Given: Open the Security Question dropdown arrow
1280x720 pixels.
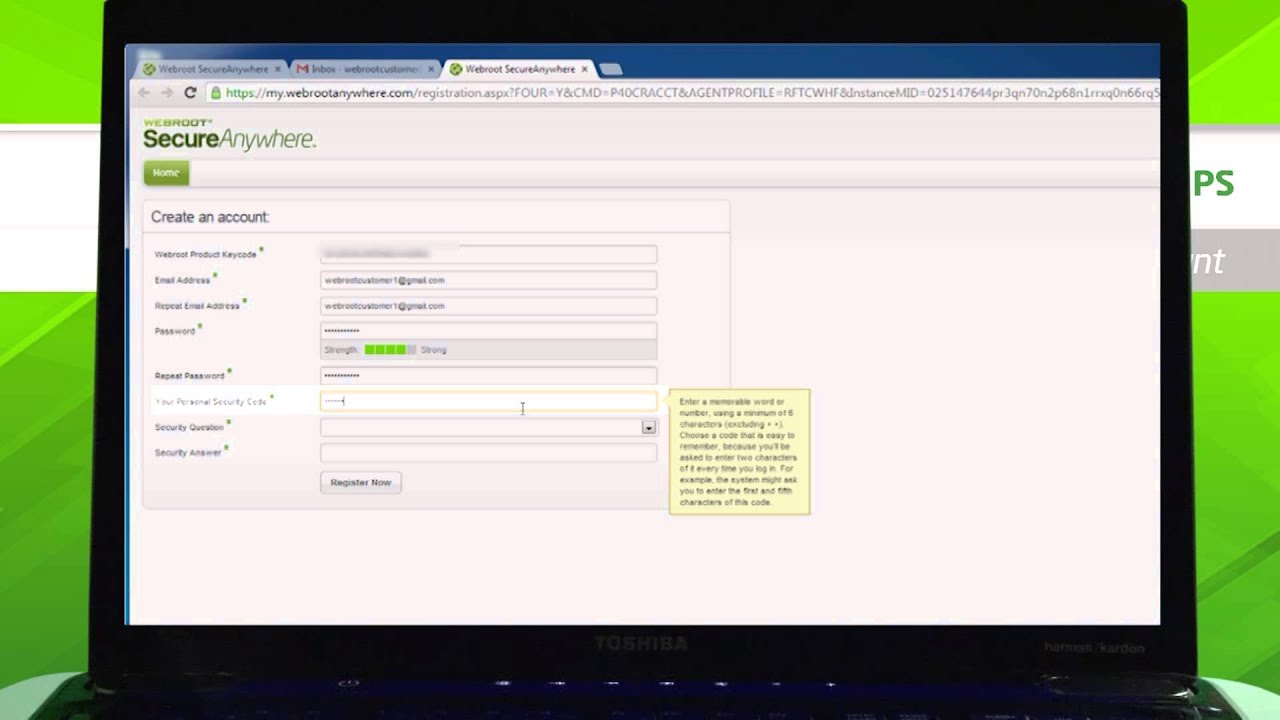Looking at the screenshot, I should pos(648,427).
